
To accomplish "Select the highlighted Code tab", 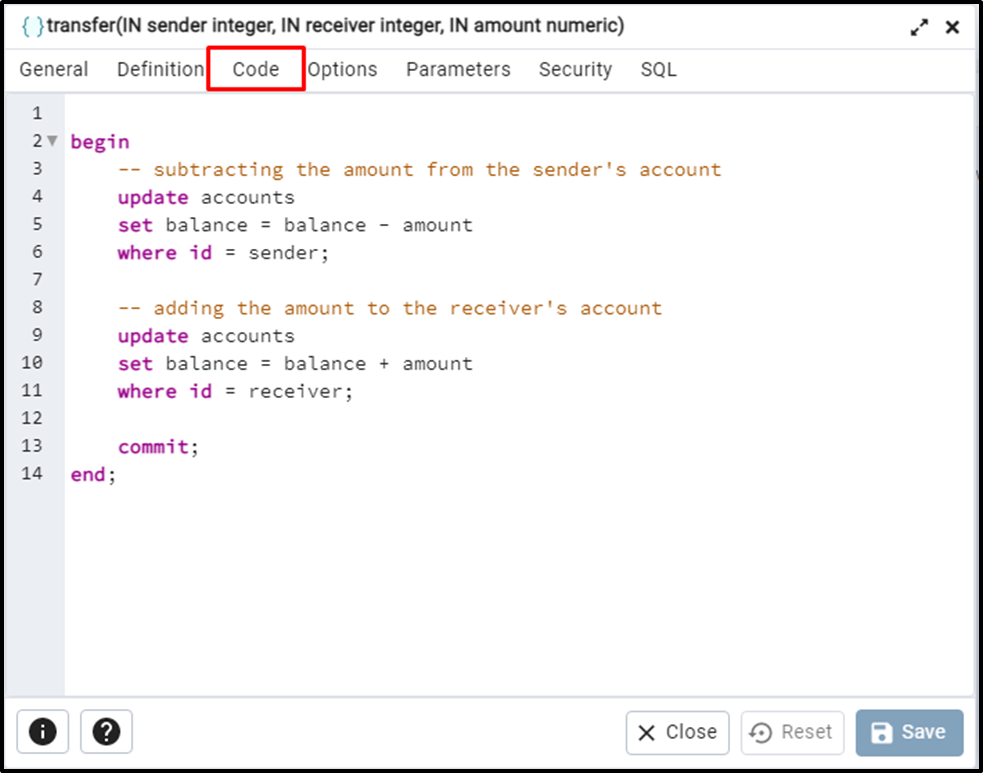I will tap(256, 69).
